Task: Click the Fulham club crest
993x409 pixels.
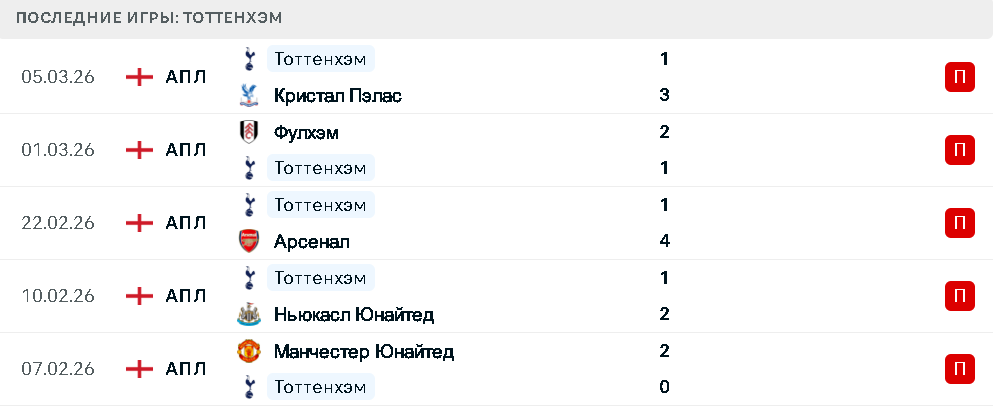Action: click(247, 132)
